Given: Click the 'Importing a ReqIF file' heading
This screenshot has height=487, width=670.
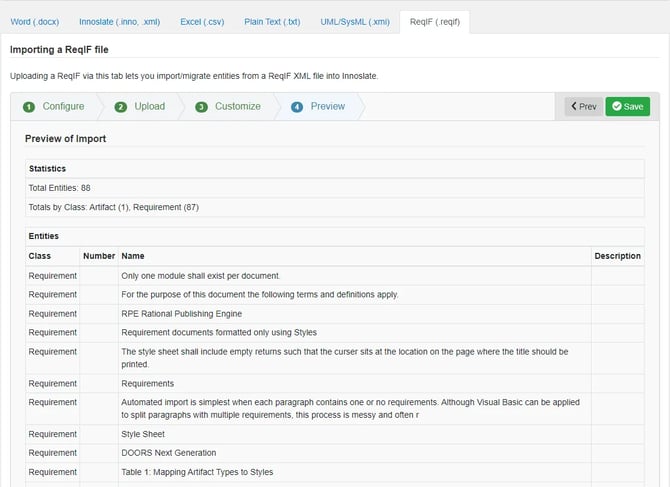Looking at the screenshot, I should pyautogui.click(x=59, y=50).
